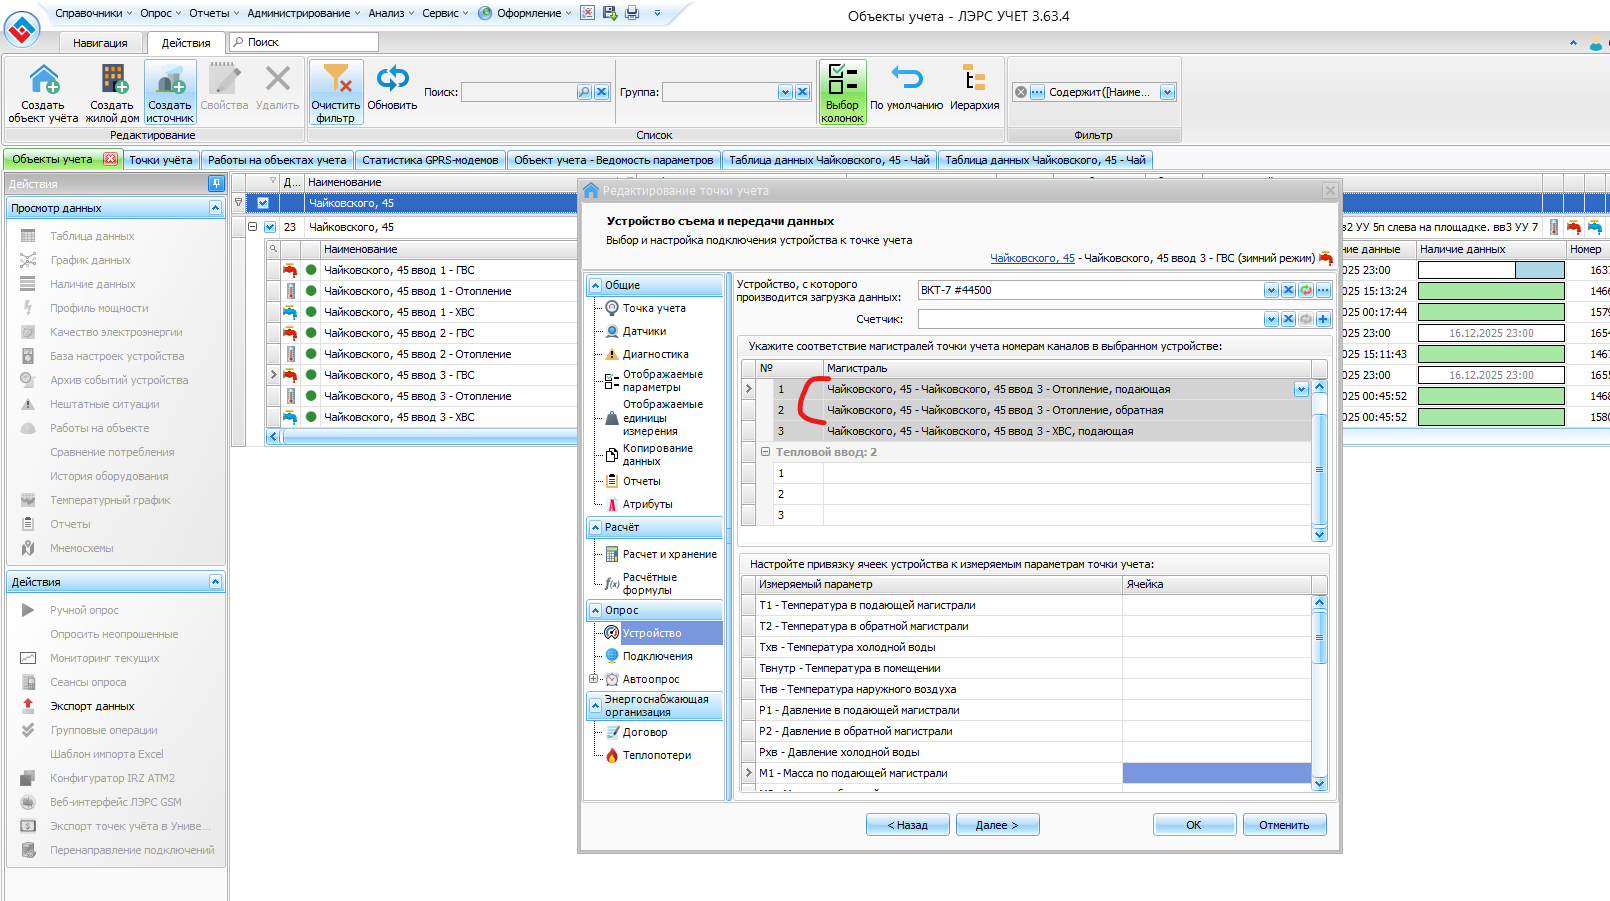The image size is (1610, 901).
Task: Uncheck the checkbox in row number 23
Action: [270, 227]
